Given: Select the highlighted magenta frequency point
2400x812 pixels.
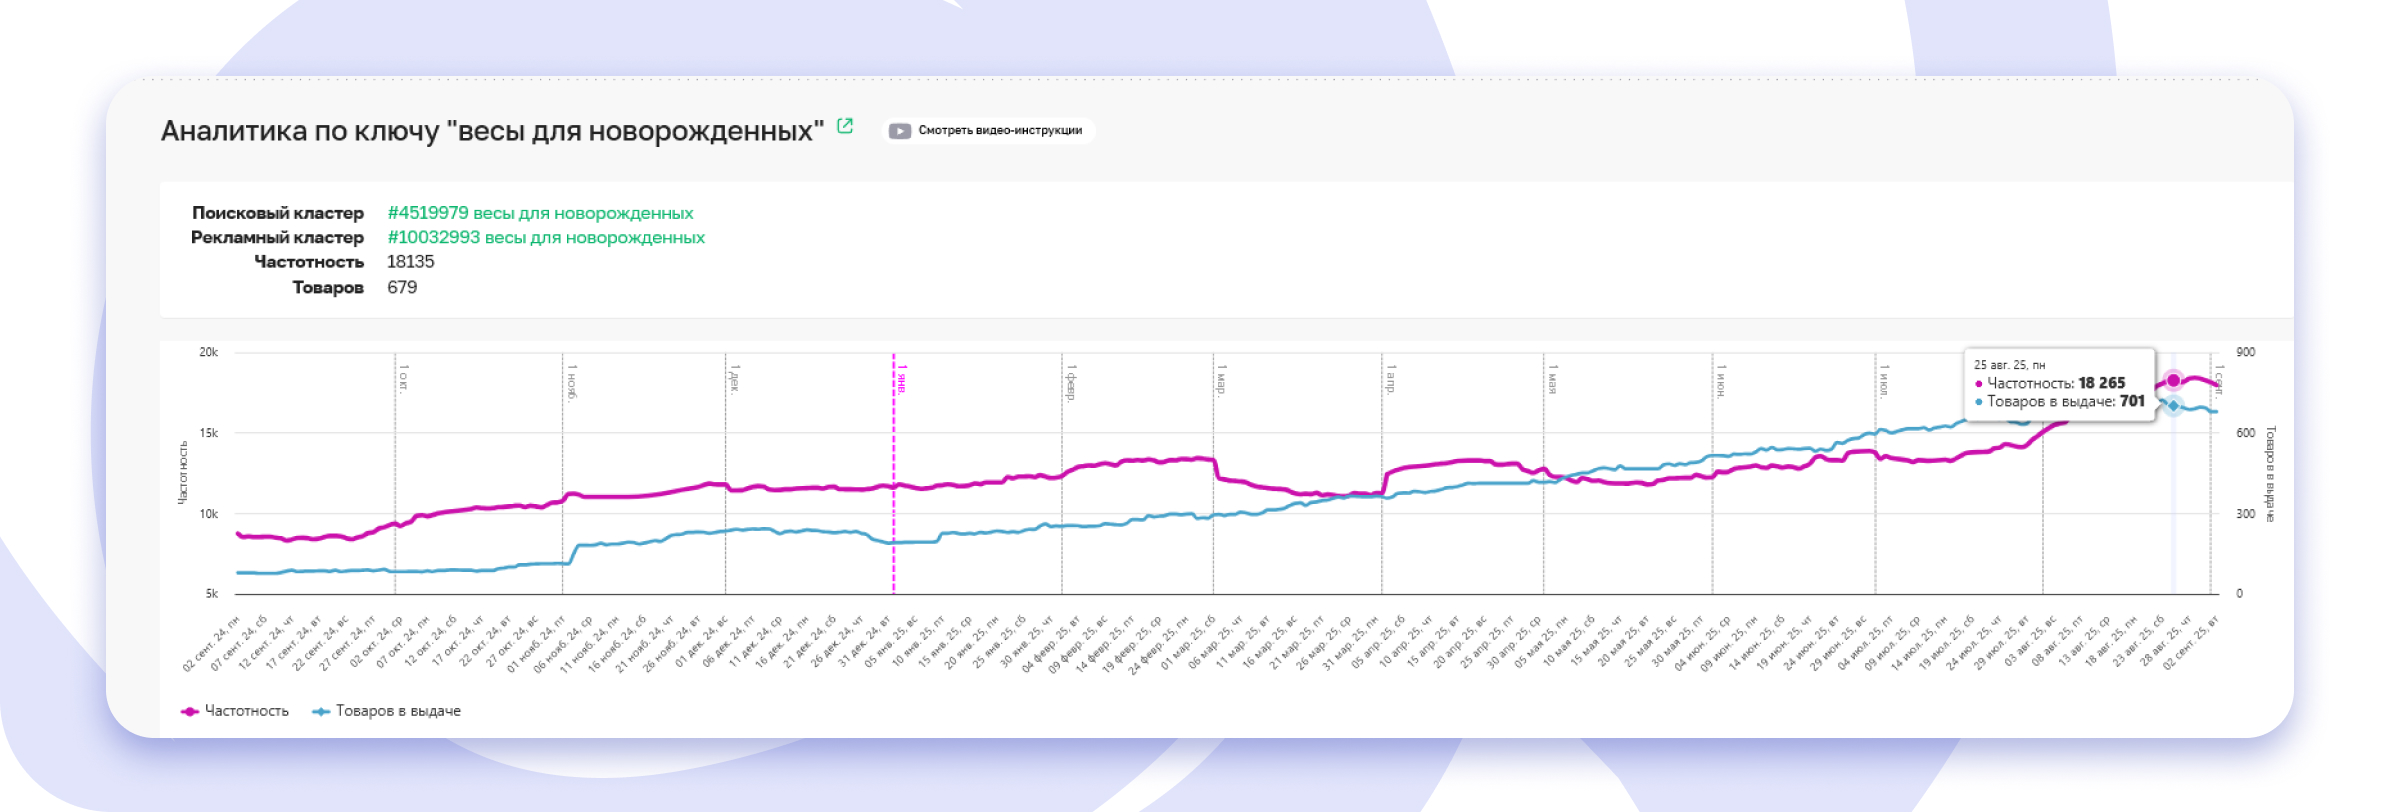Looking at the screenshot, I should click(2173, 380).
